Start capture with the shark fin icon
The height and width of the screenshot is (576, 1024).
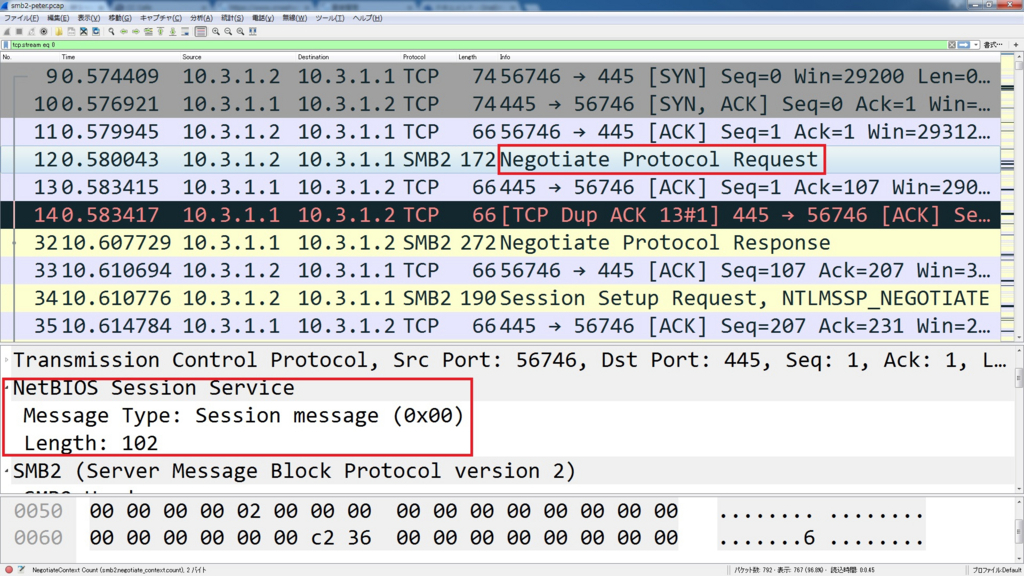[7, 31]
